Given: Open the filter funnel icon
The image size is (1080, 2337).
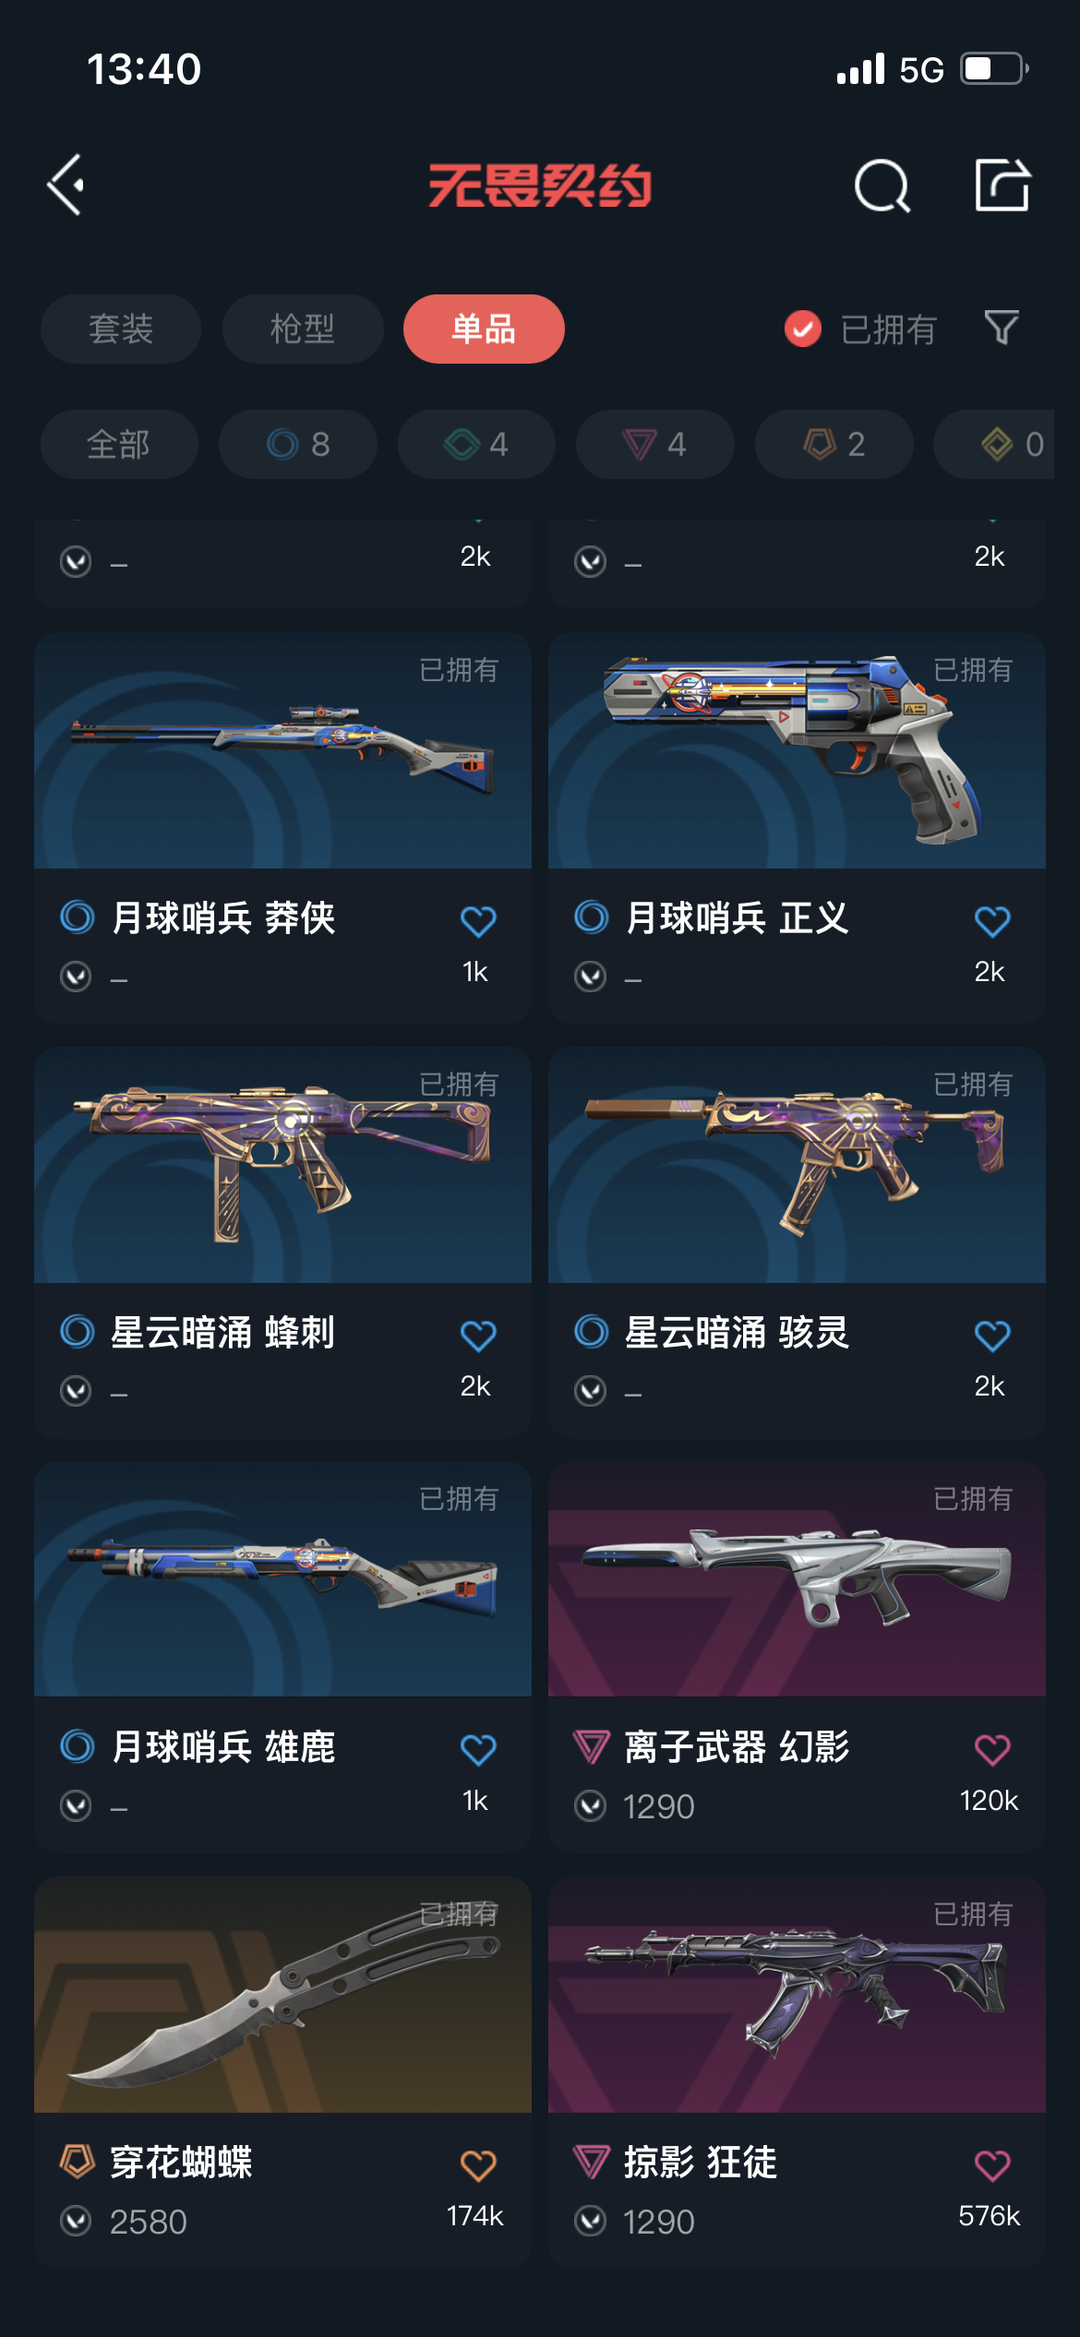Looking at the screenshot, I should click(1001, 328).
